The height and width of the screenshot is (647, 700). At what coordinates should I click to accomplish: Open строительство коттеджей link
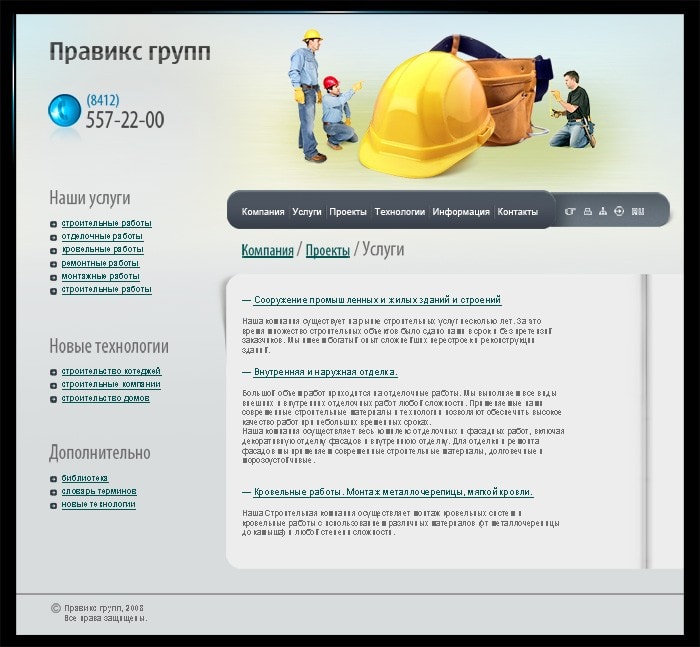pos(111,371)
